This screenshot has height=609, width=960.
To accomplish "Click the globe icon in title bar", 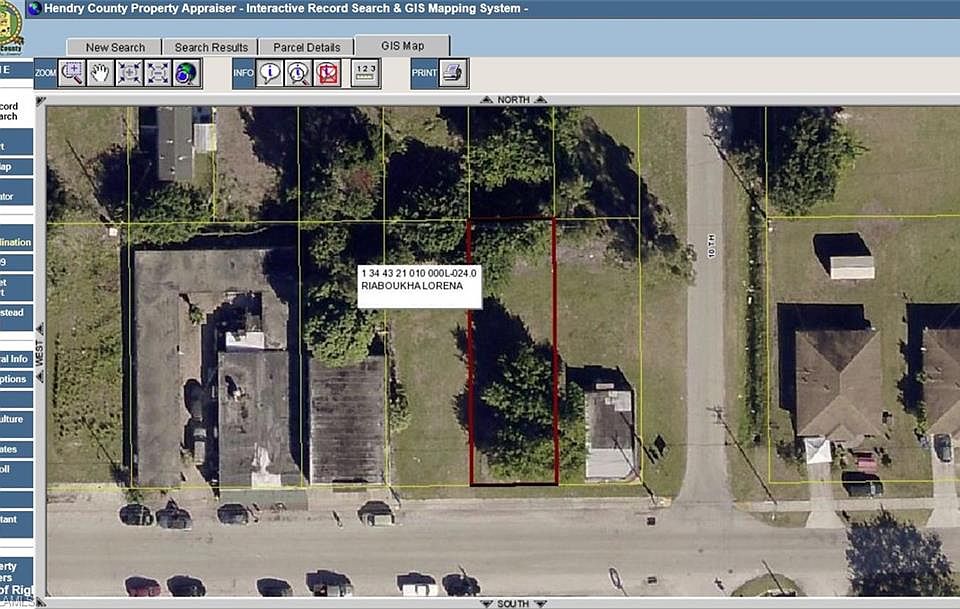I will (x=34, y=9).
